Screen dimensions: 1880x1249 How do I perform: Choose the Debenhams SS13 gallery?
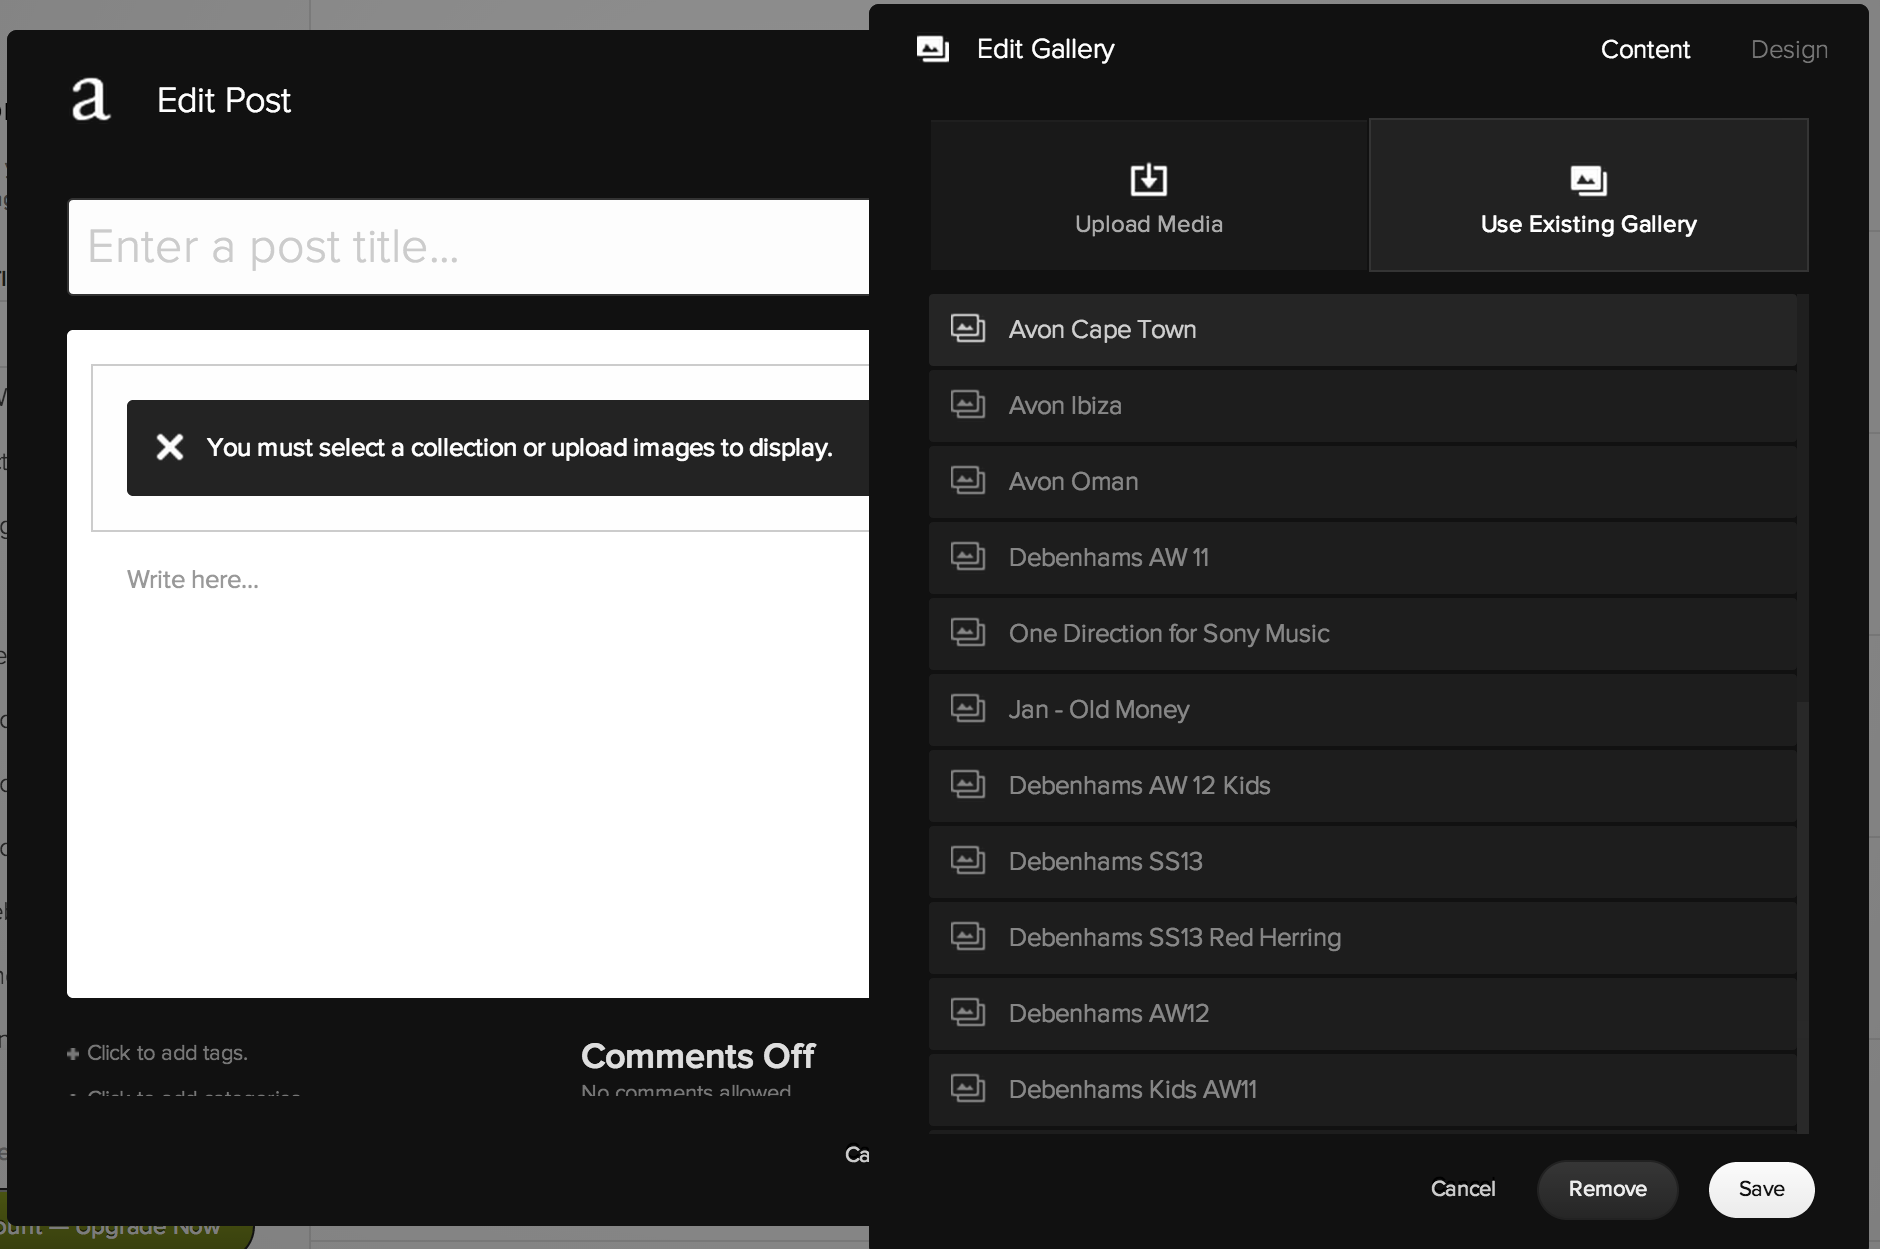pyautogui.click(x=1362, y=861)
